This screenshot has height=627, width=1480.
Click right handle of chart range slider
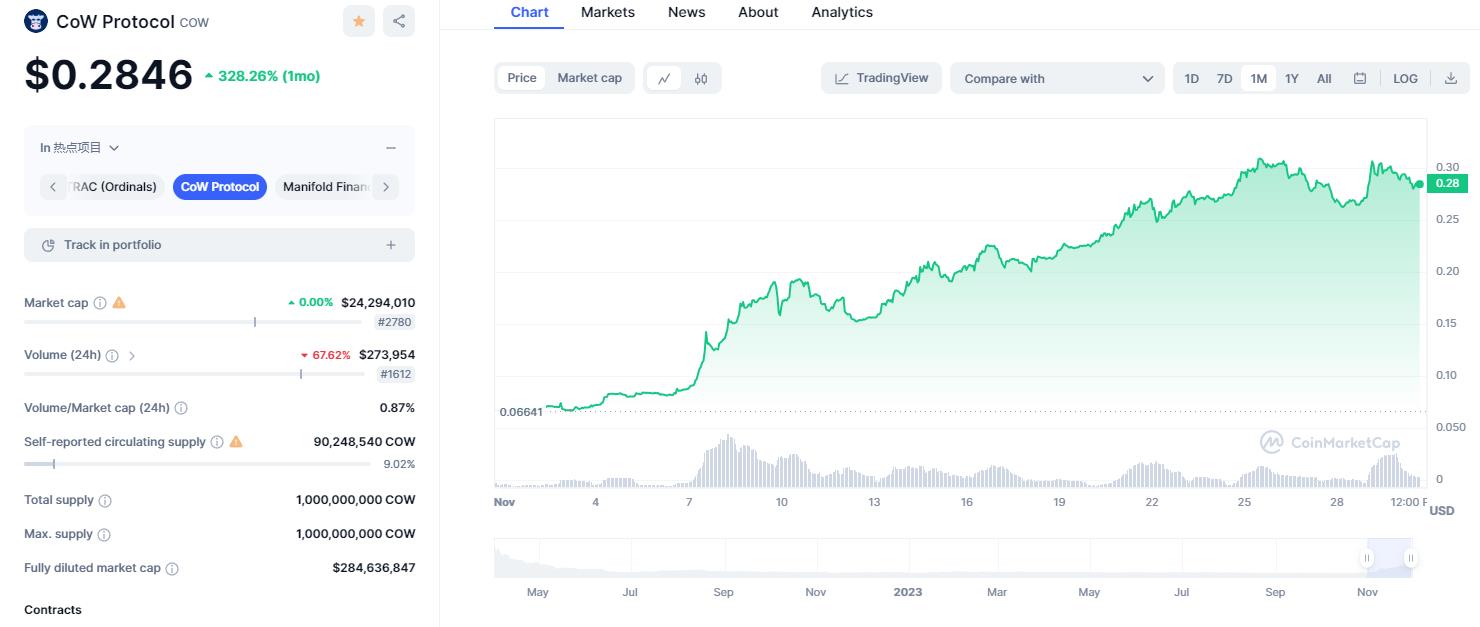[x=1410, y=558]
